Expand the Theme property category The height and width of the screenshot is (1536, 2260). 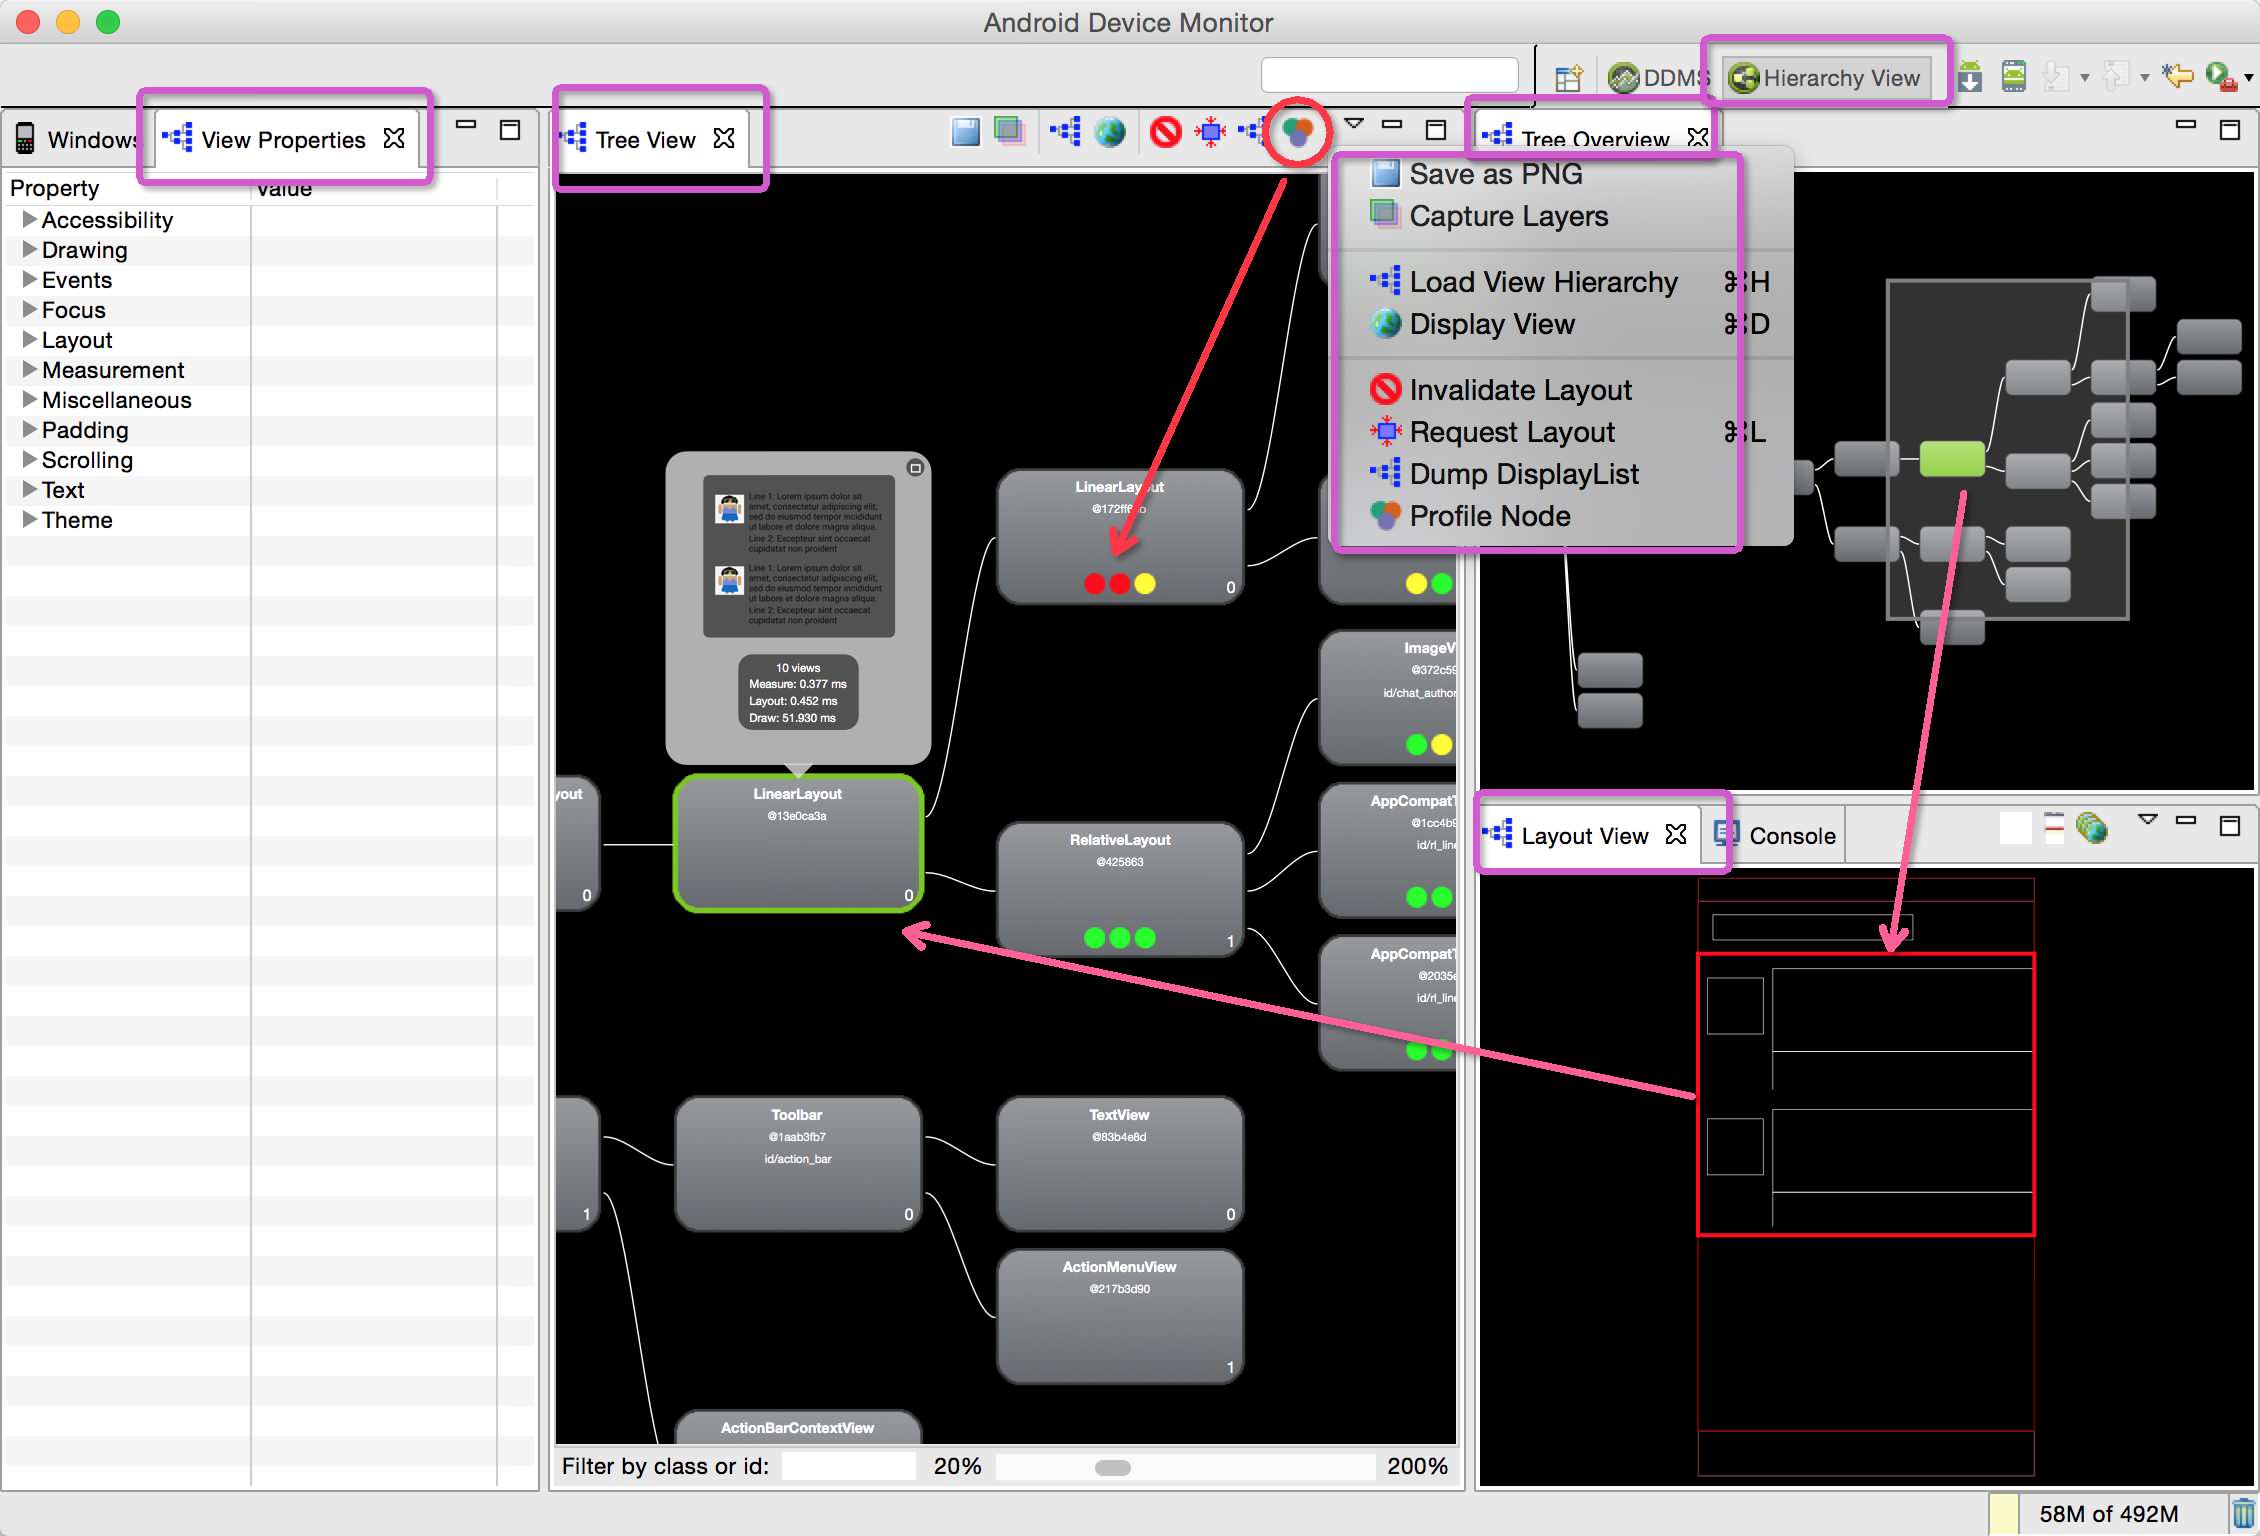(x=30, y=519)
